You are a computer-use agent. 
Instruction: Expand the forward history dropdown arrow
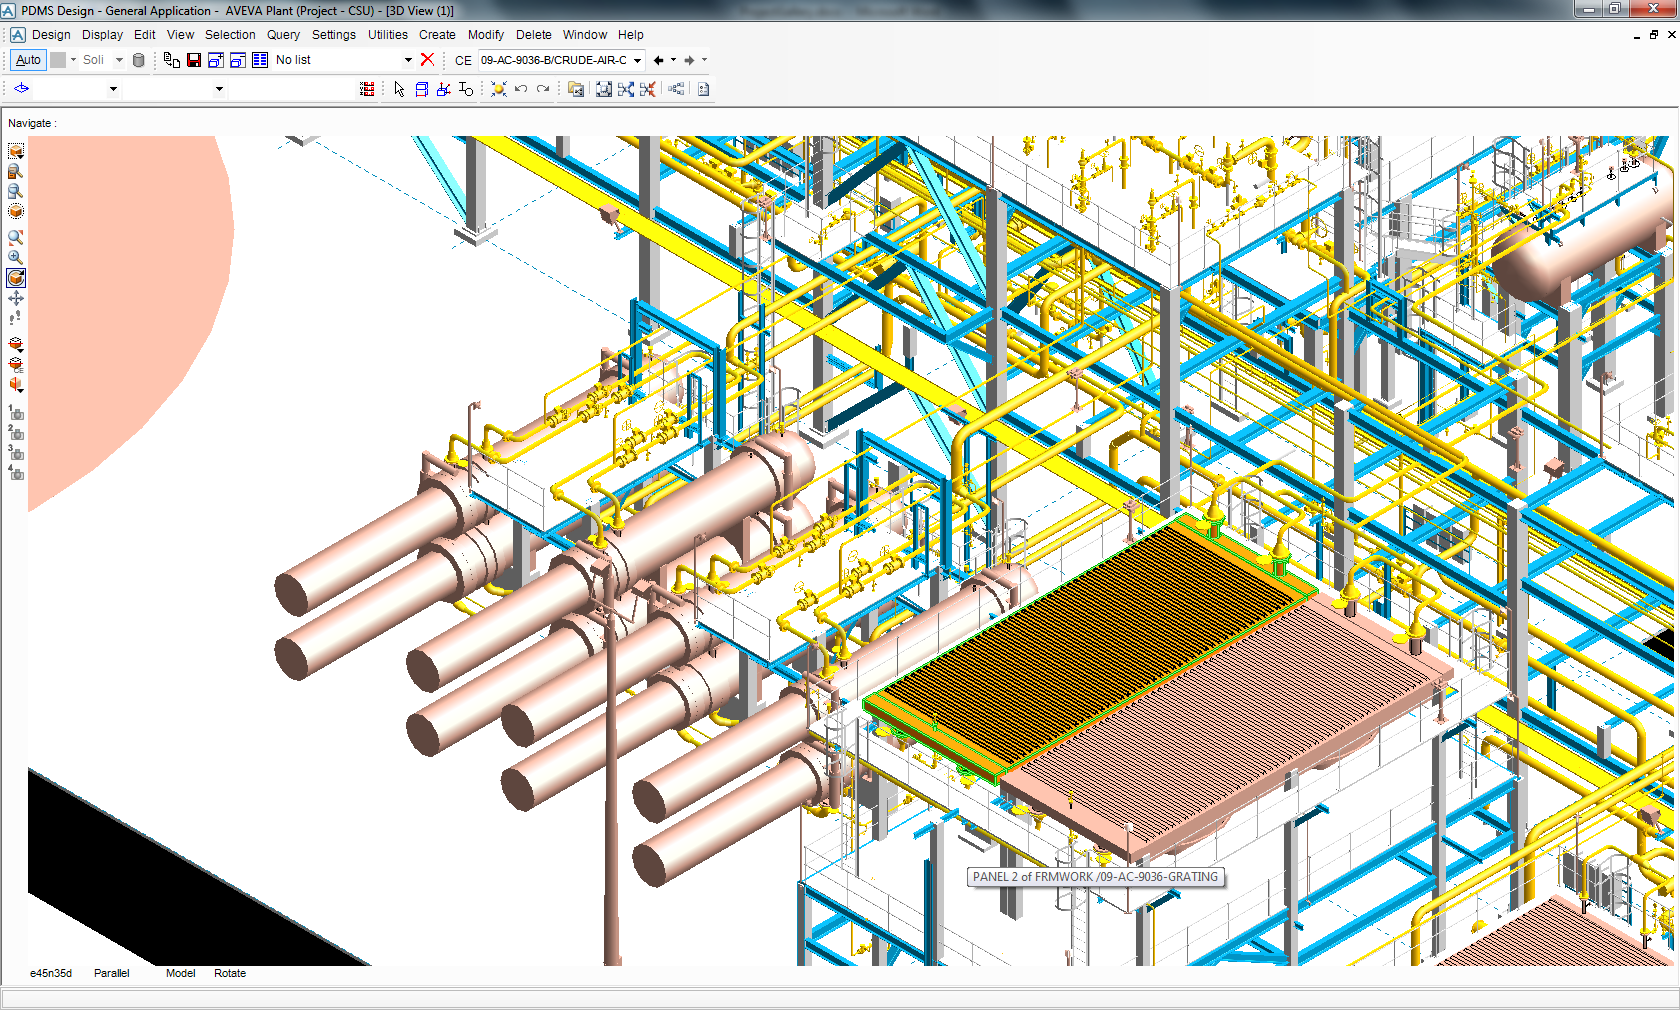click(x=704, y=60)
